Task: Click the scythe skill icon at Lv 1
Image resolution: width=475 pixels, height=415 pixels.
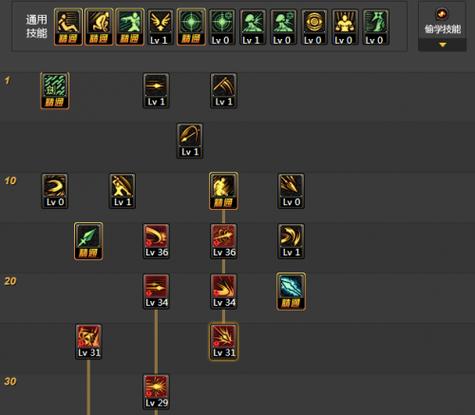Action: tap(224, 91)
